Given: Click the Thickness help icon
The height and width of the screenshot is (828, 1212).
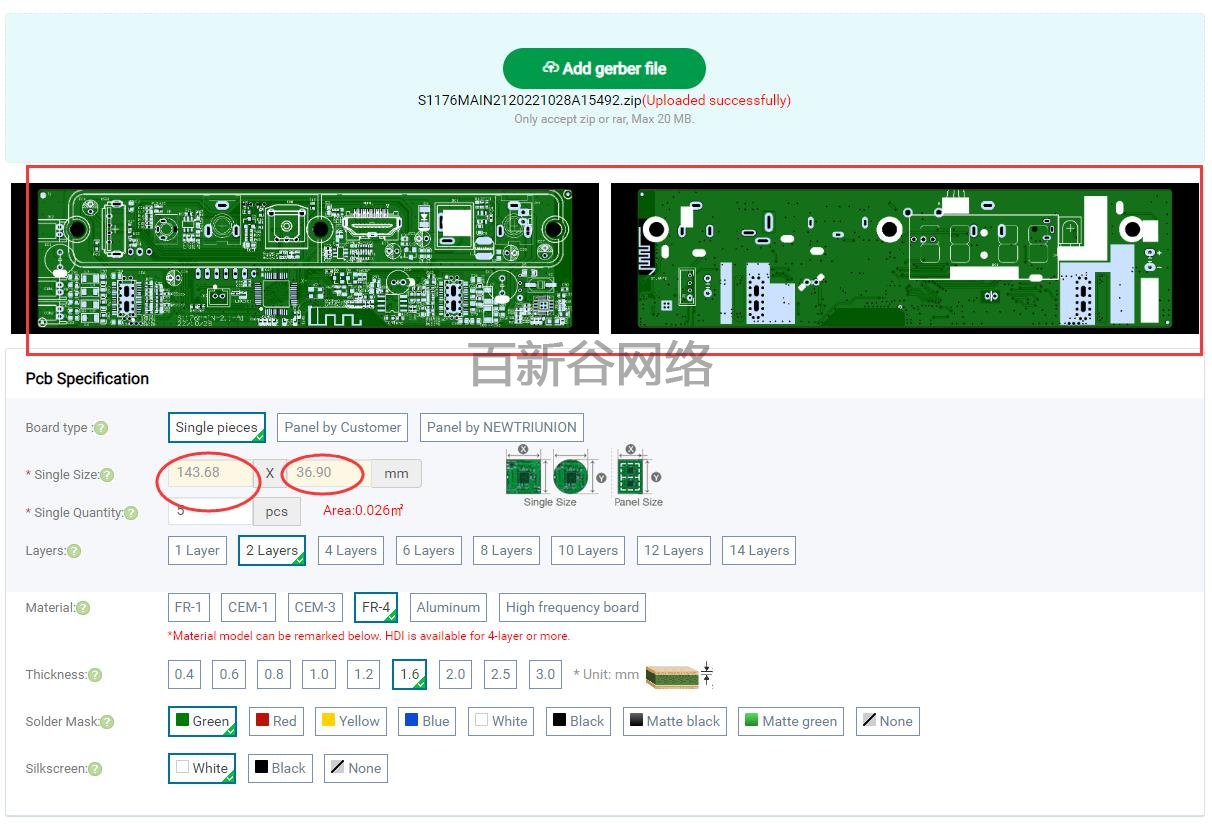Looking at the screenshot, I should click(95, 675).
